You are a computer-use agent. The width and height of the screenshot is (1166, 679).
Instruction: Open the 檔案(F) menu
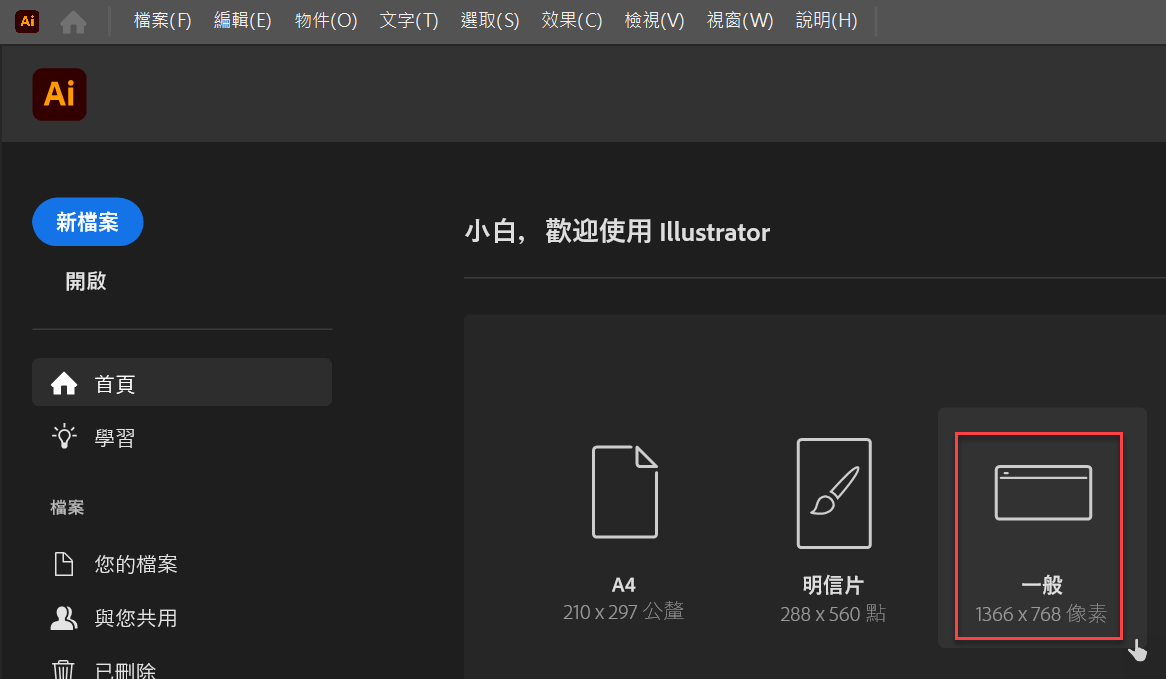(x=162, y=21)
